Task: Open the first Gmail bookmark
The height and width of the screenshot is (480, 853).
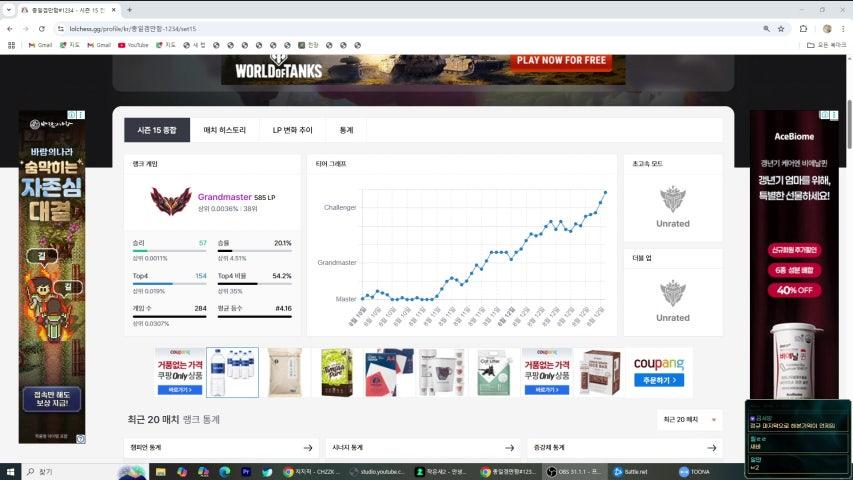Action: 40,45
